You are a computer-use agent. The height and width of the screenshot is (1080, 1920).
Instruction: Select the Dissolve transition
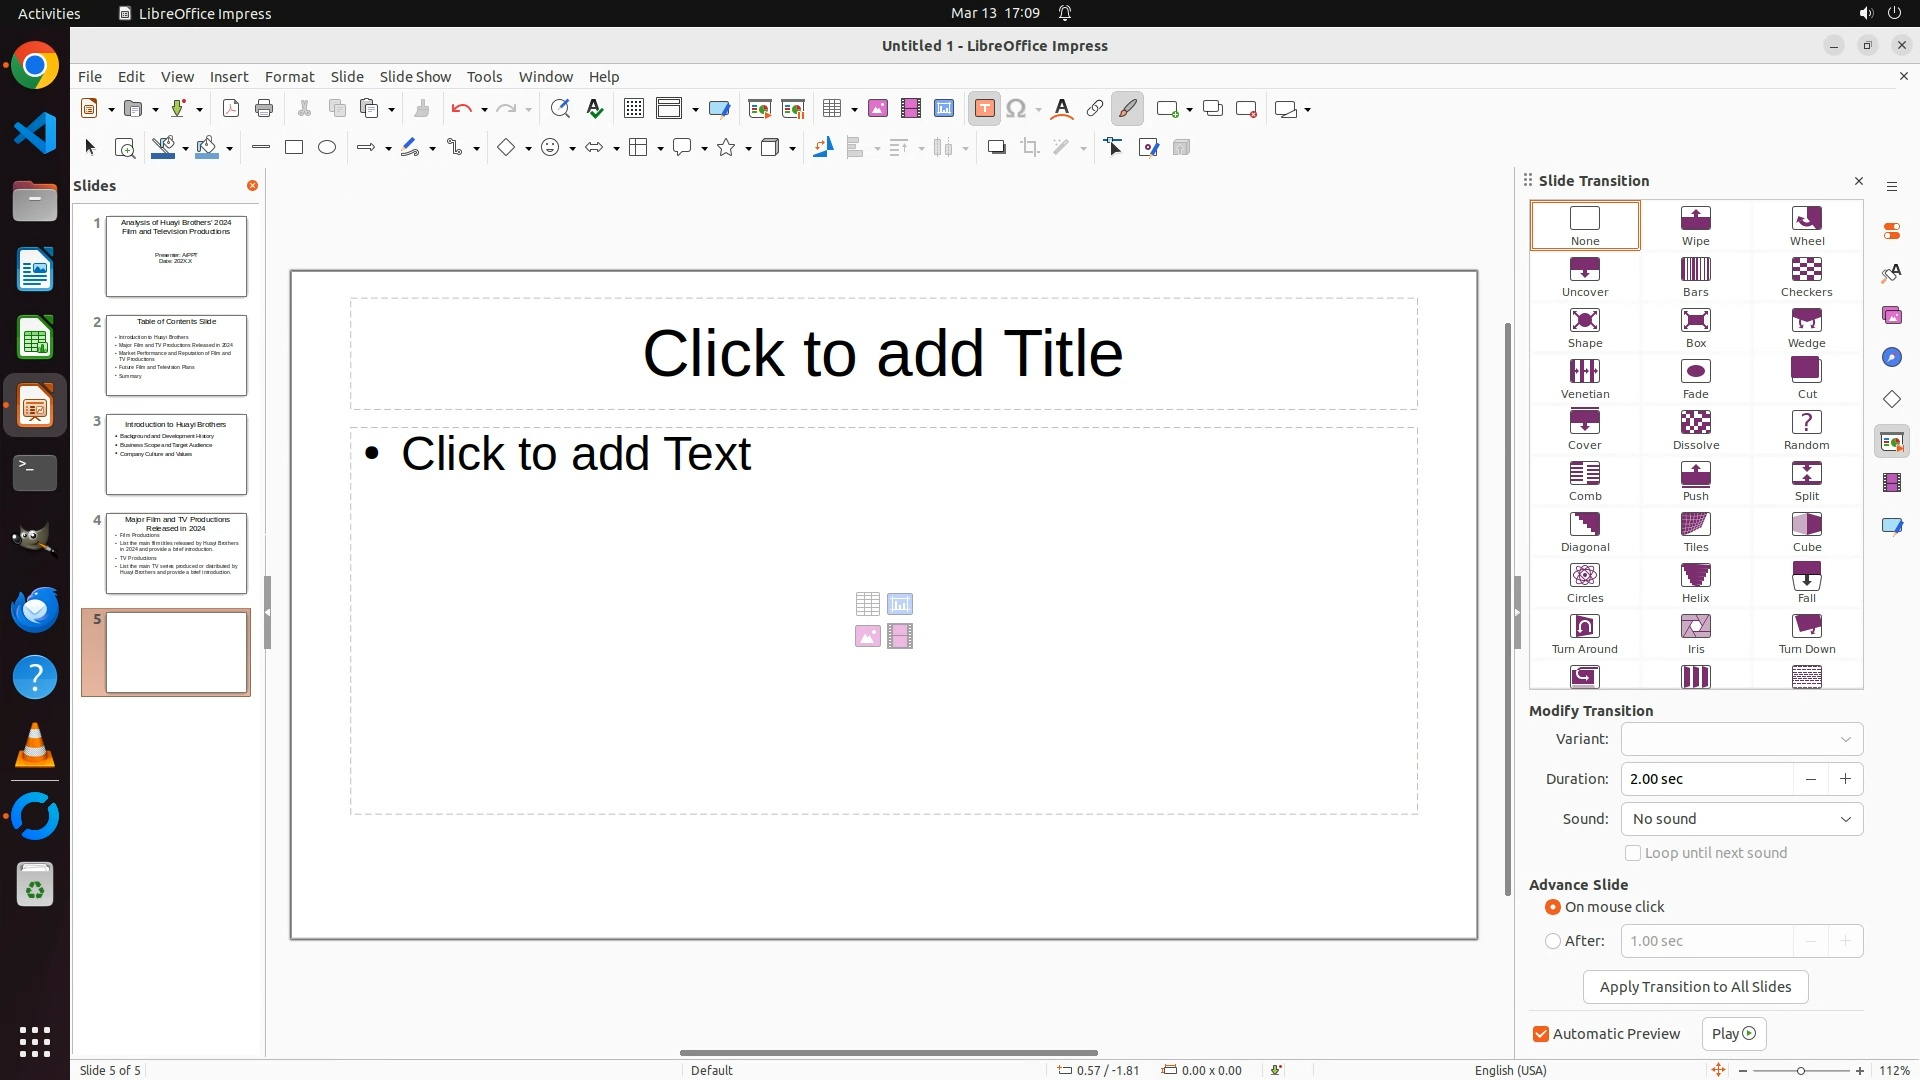(1696, 430)
